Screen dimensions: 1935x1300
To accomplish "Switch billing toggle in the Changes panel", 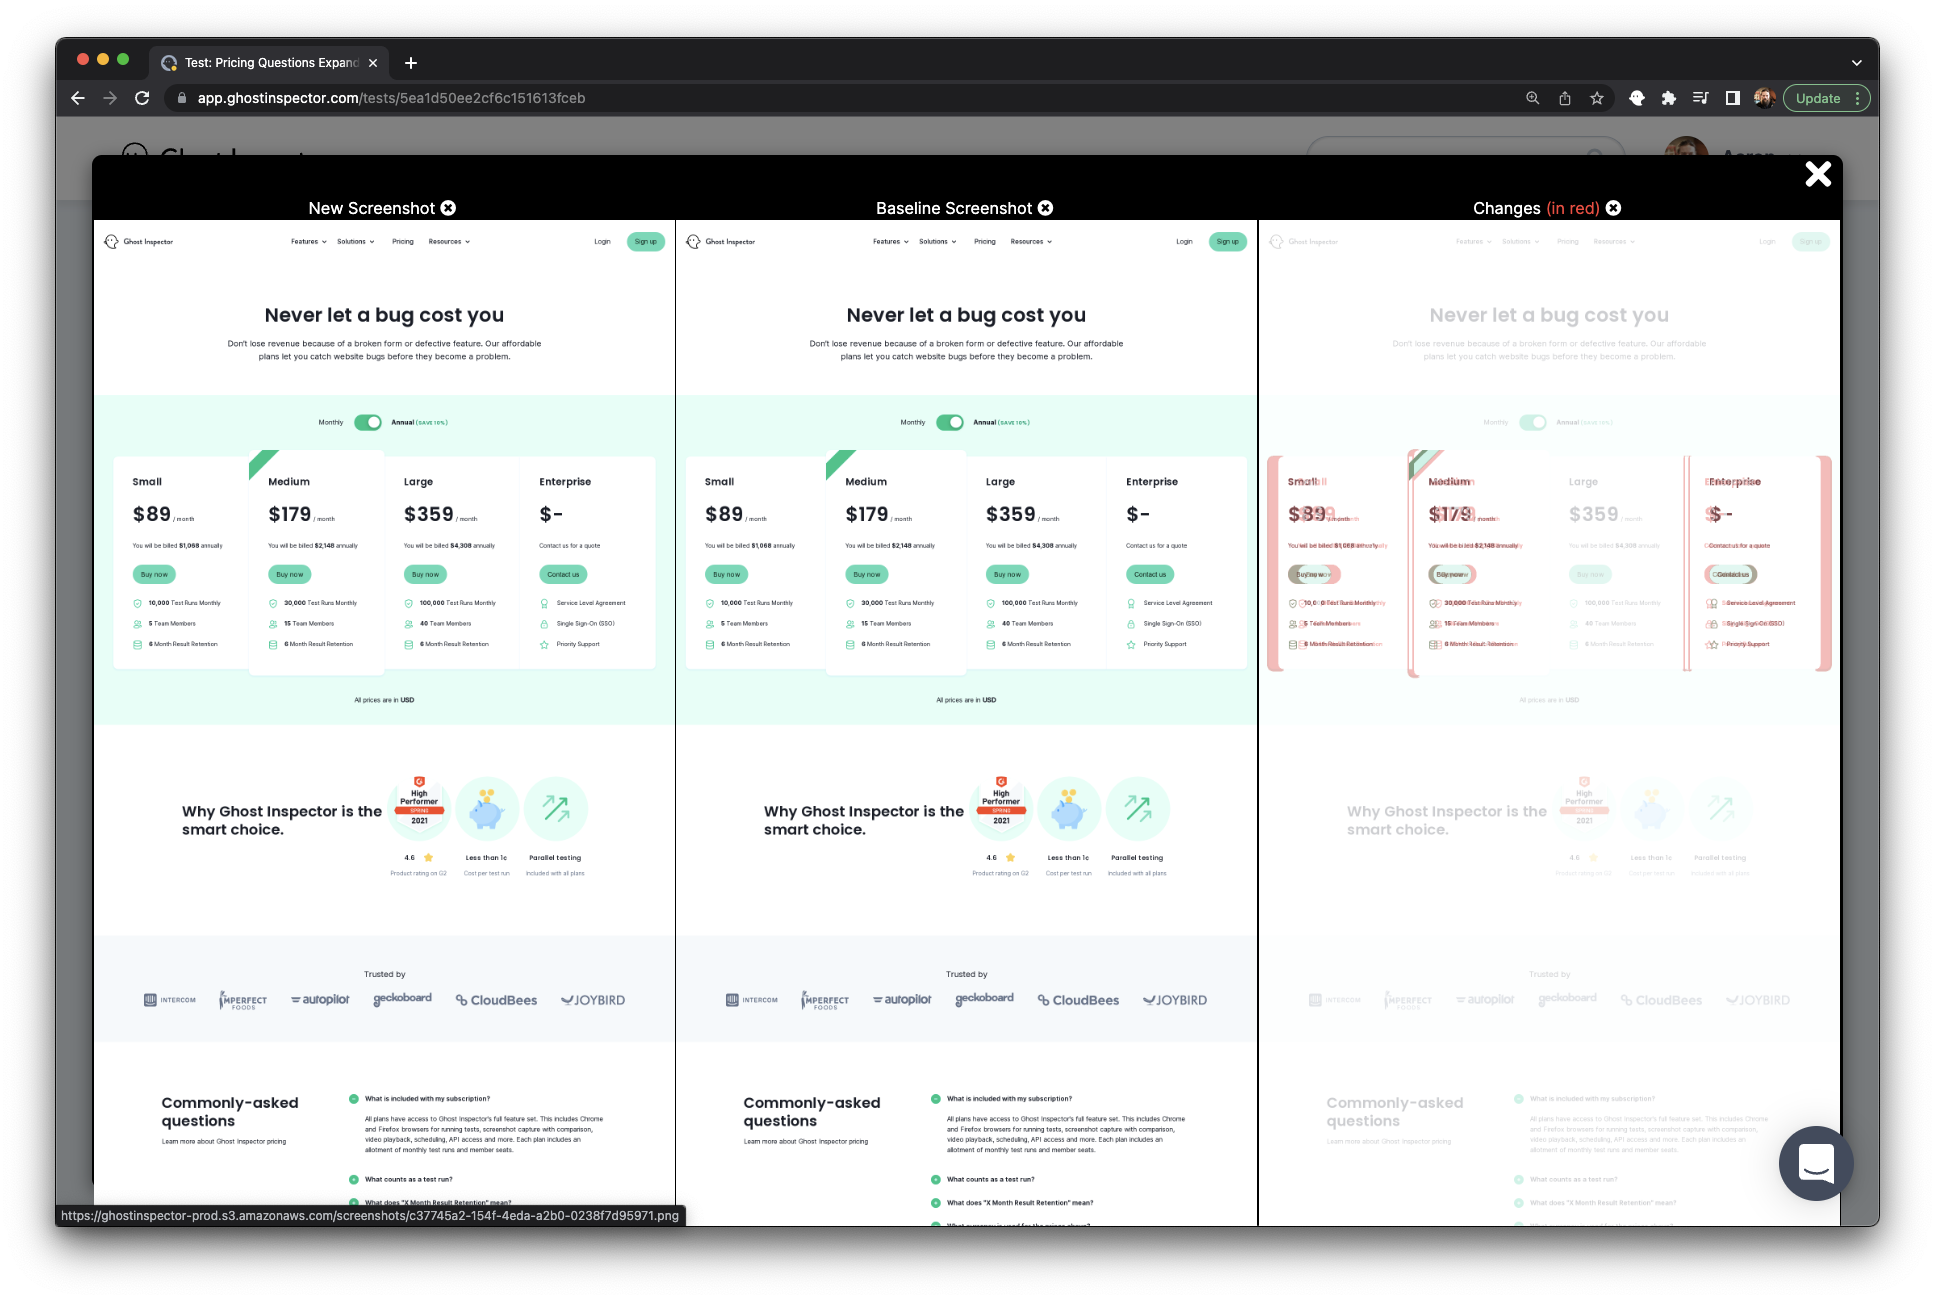I will (x=1535, y=422).
